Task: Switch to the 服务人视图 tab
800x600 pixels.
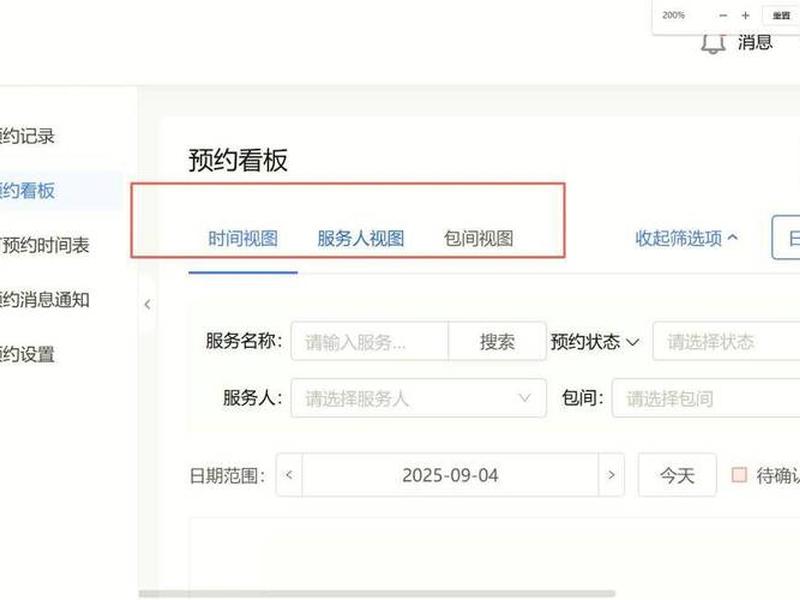Action: click(x=361, y=239)
